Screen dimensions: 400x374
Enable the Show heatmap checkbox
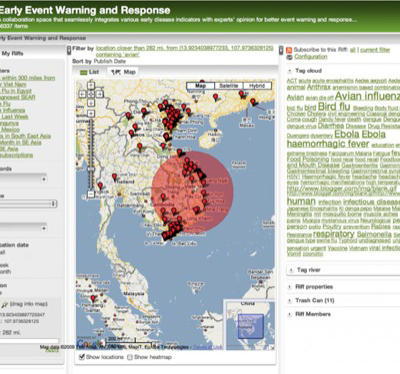(130, 357)
